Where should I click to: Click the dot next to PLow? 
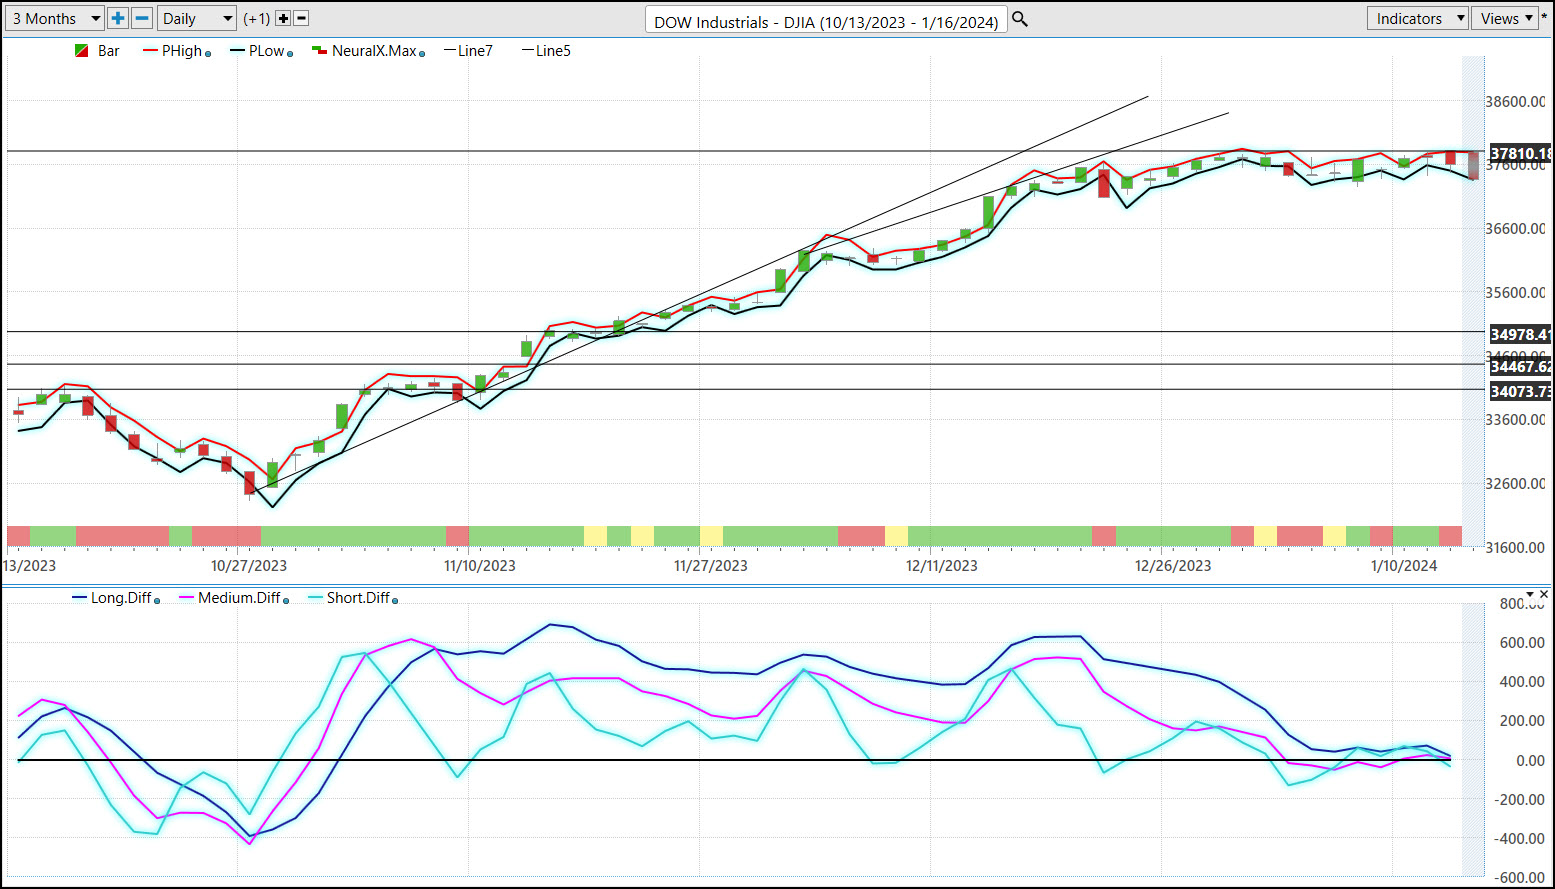point(290,54)
